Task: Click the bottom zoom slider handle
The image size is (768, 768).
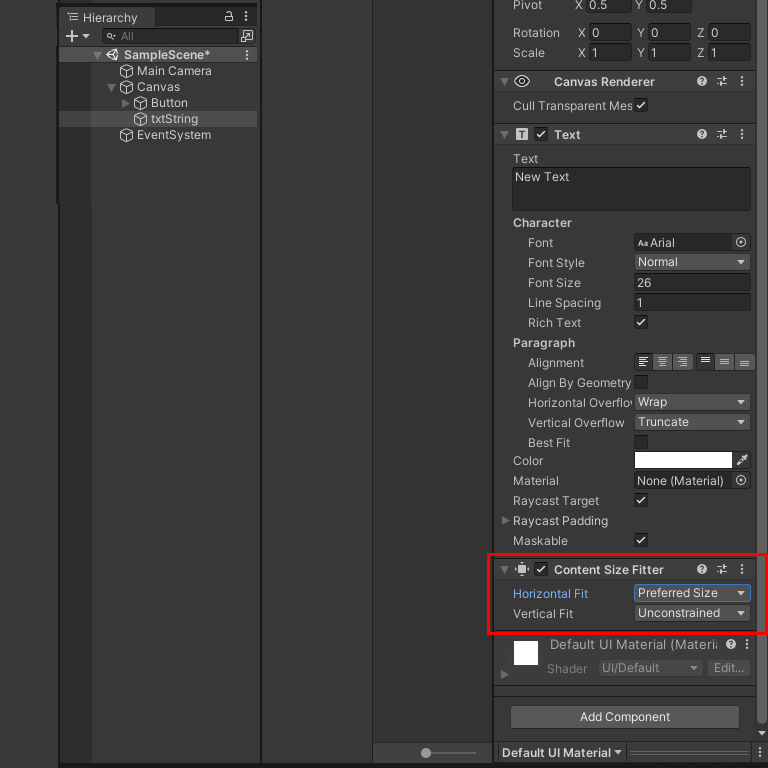Action: point(426,753)
